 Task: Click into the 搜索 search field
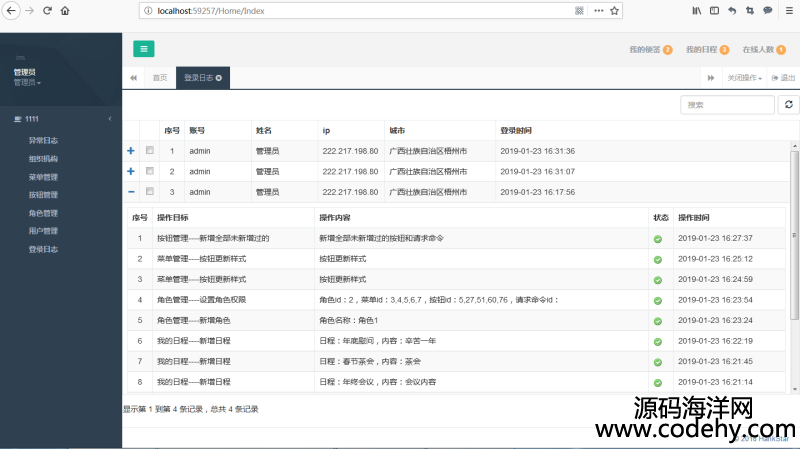tap(727, 104)
